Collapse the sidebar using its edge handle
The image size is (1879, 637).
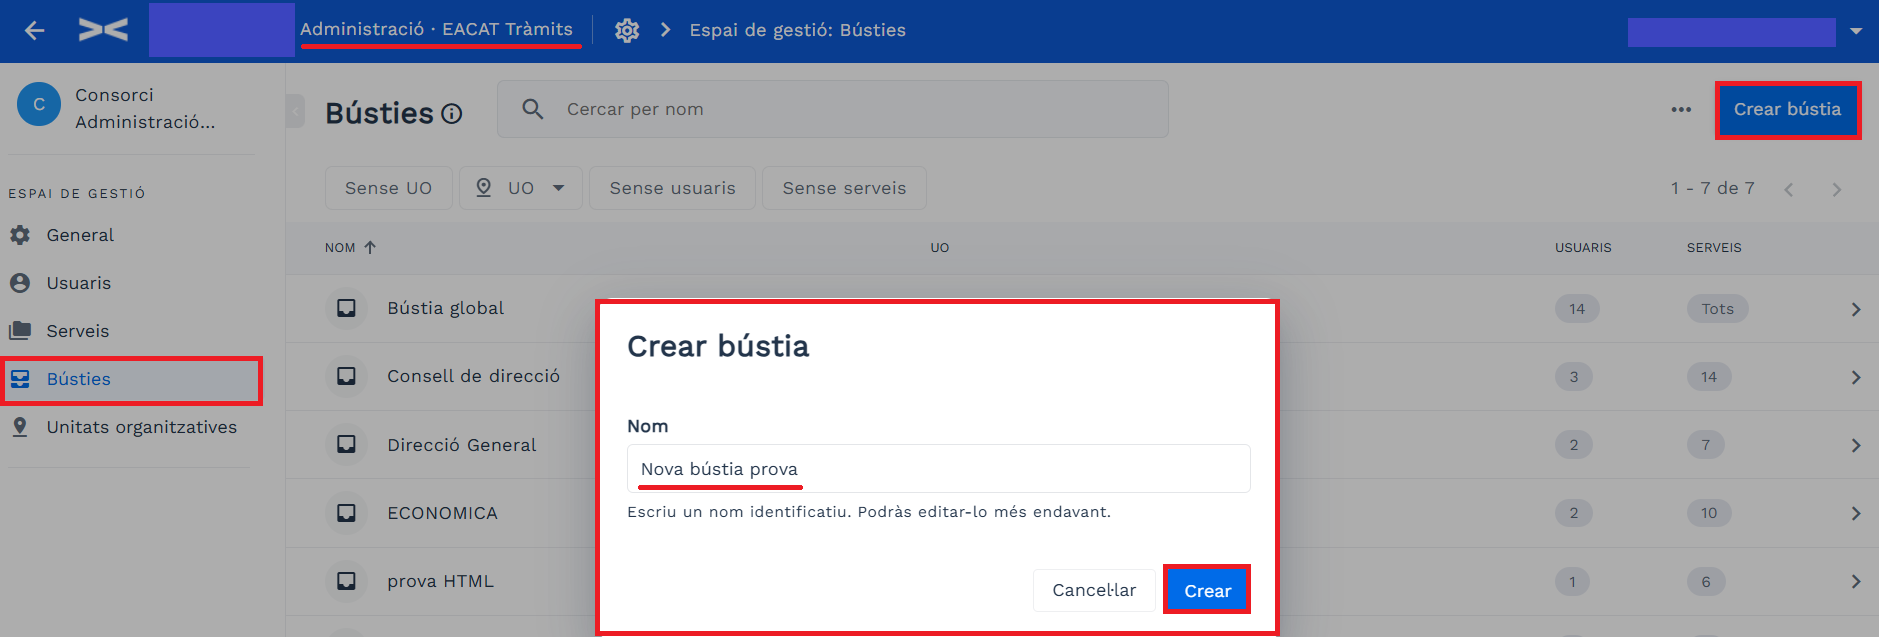coord(295,110)
